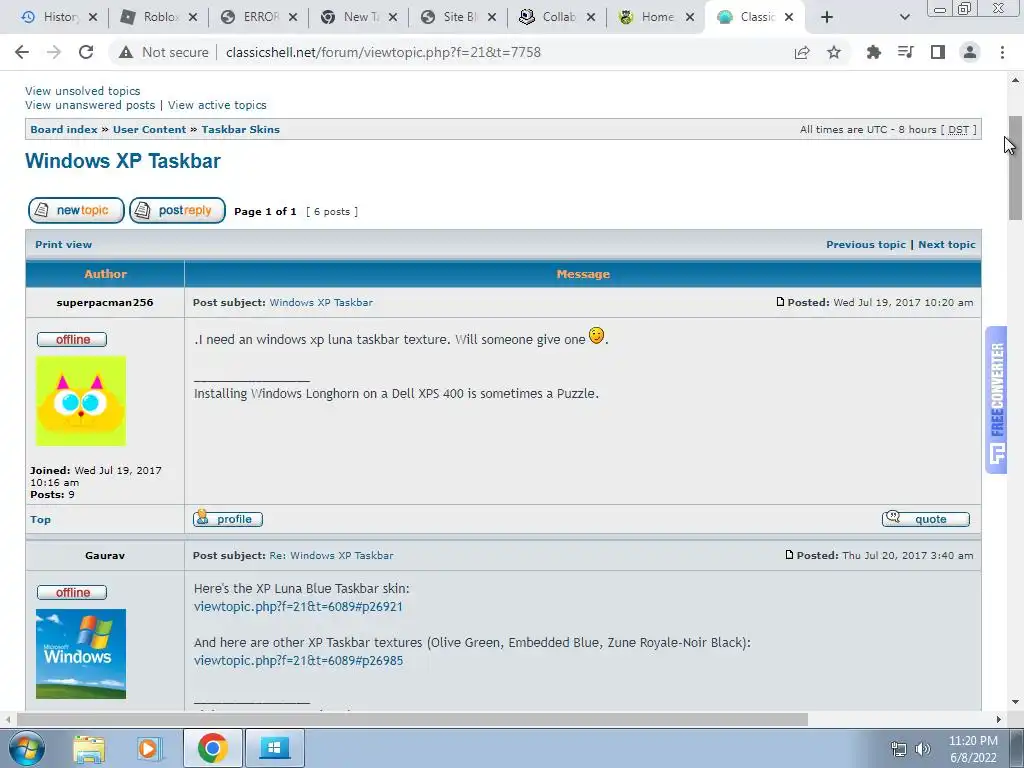The image size is (1024, 768).
Task: Click Gaurav's Windows XP avatar
Action: click(x=81, y=654)
